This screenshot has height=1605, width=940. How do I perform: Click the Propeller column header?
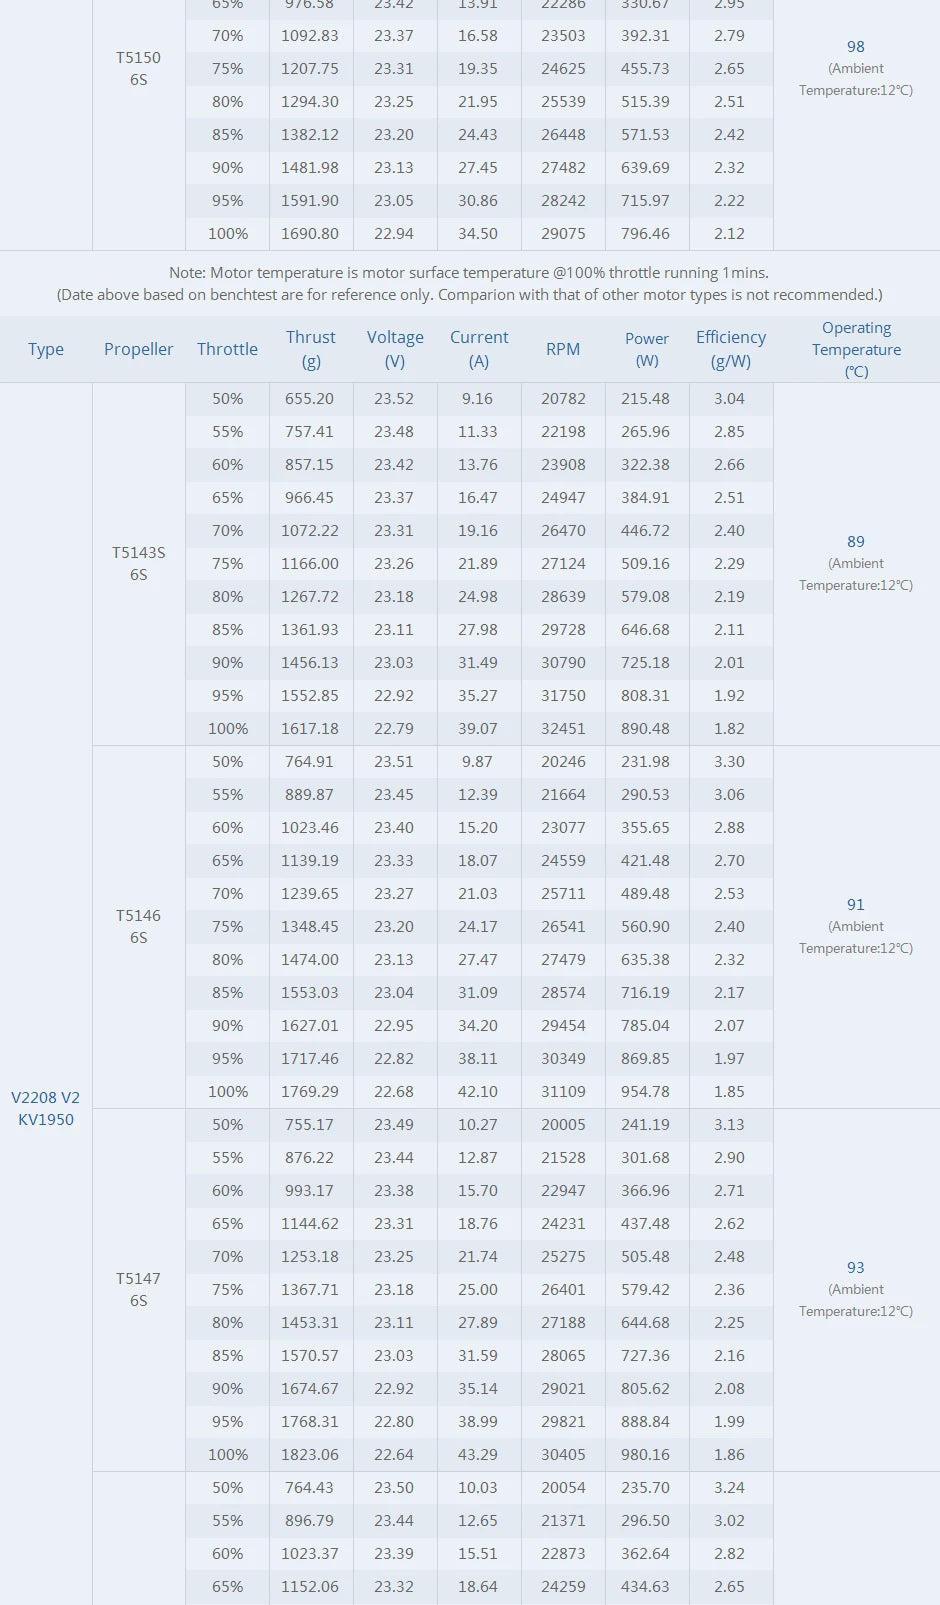click(138, 349)
